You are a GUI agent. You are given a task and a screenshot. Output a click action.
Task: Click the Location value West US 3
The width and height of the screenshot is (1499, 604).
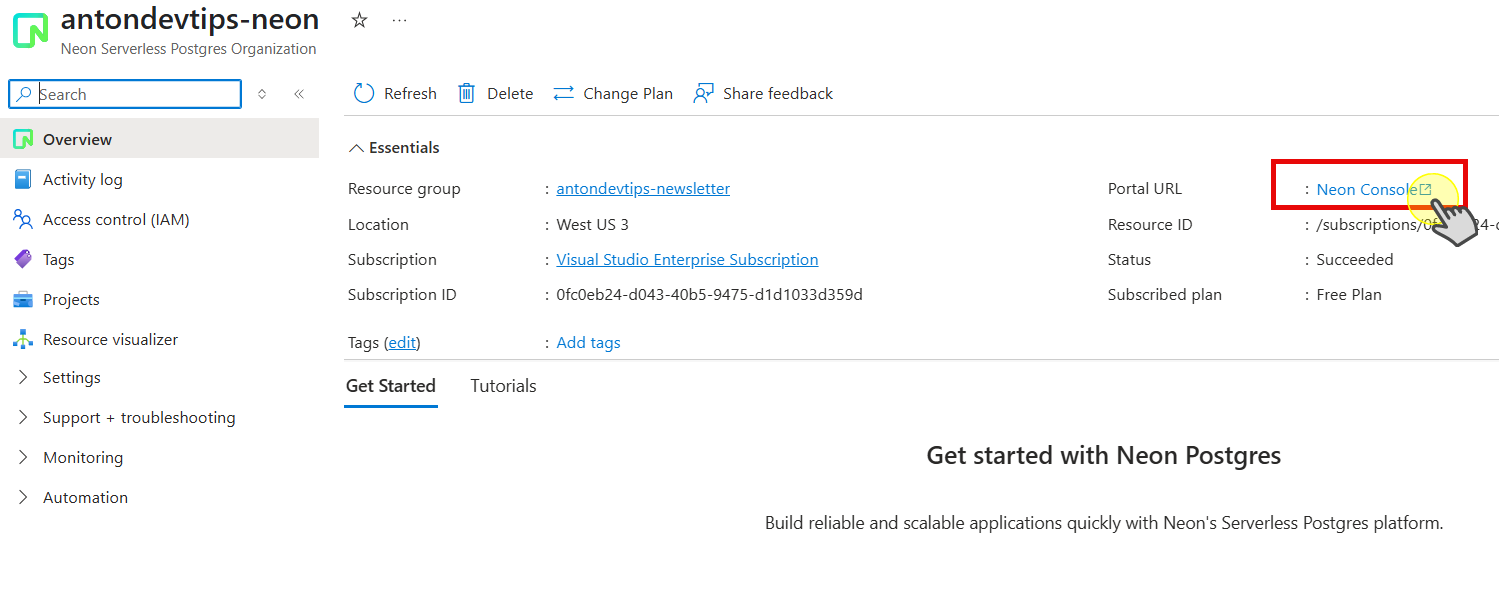pos(592,225)
